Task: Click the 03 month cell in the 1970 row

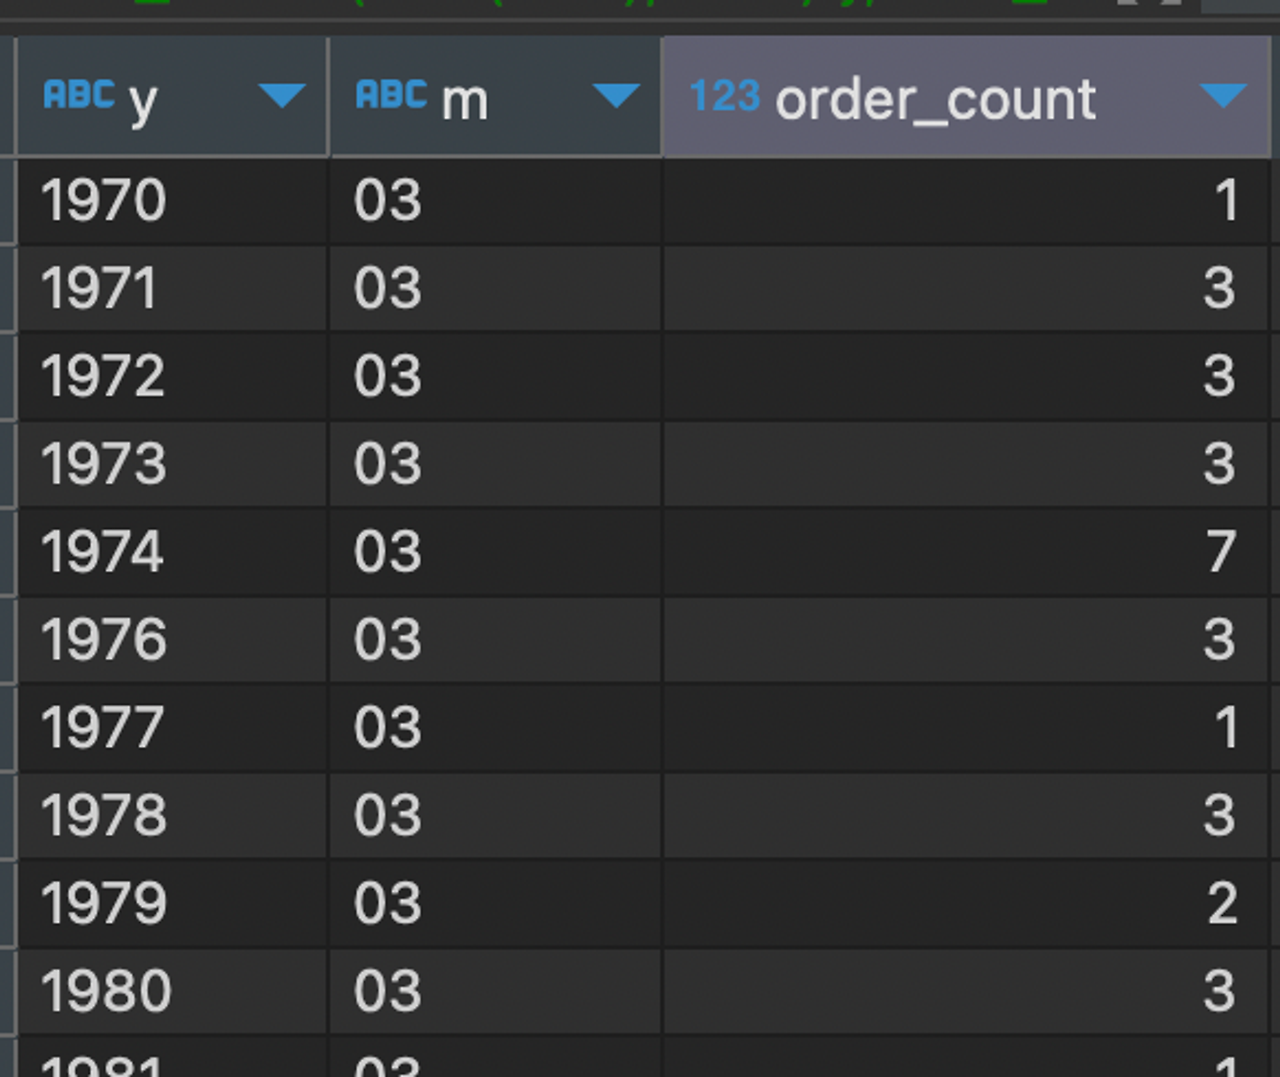Action: (x=496, y=201)
